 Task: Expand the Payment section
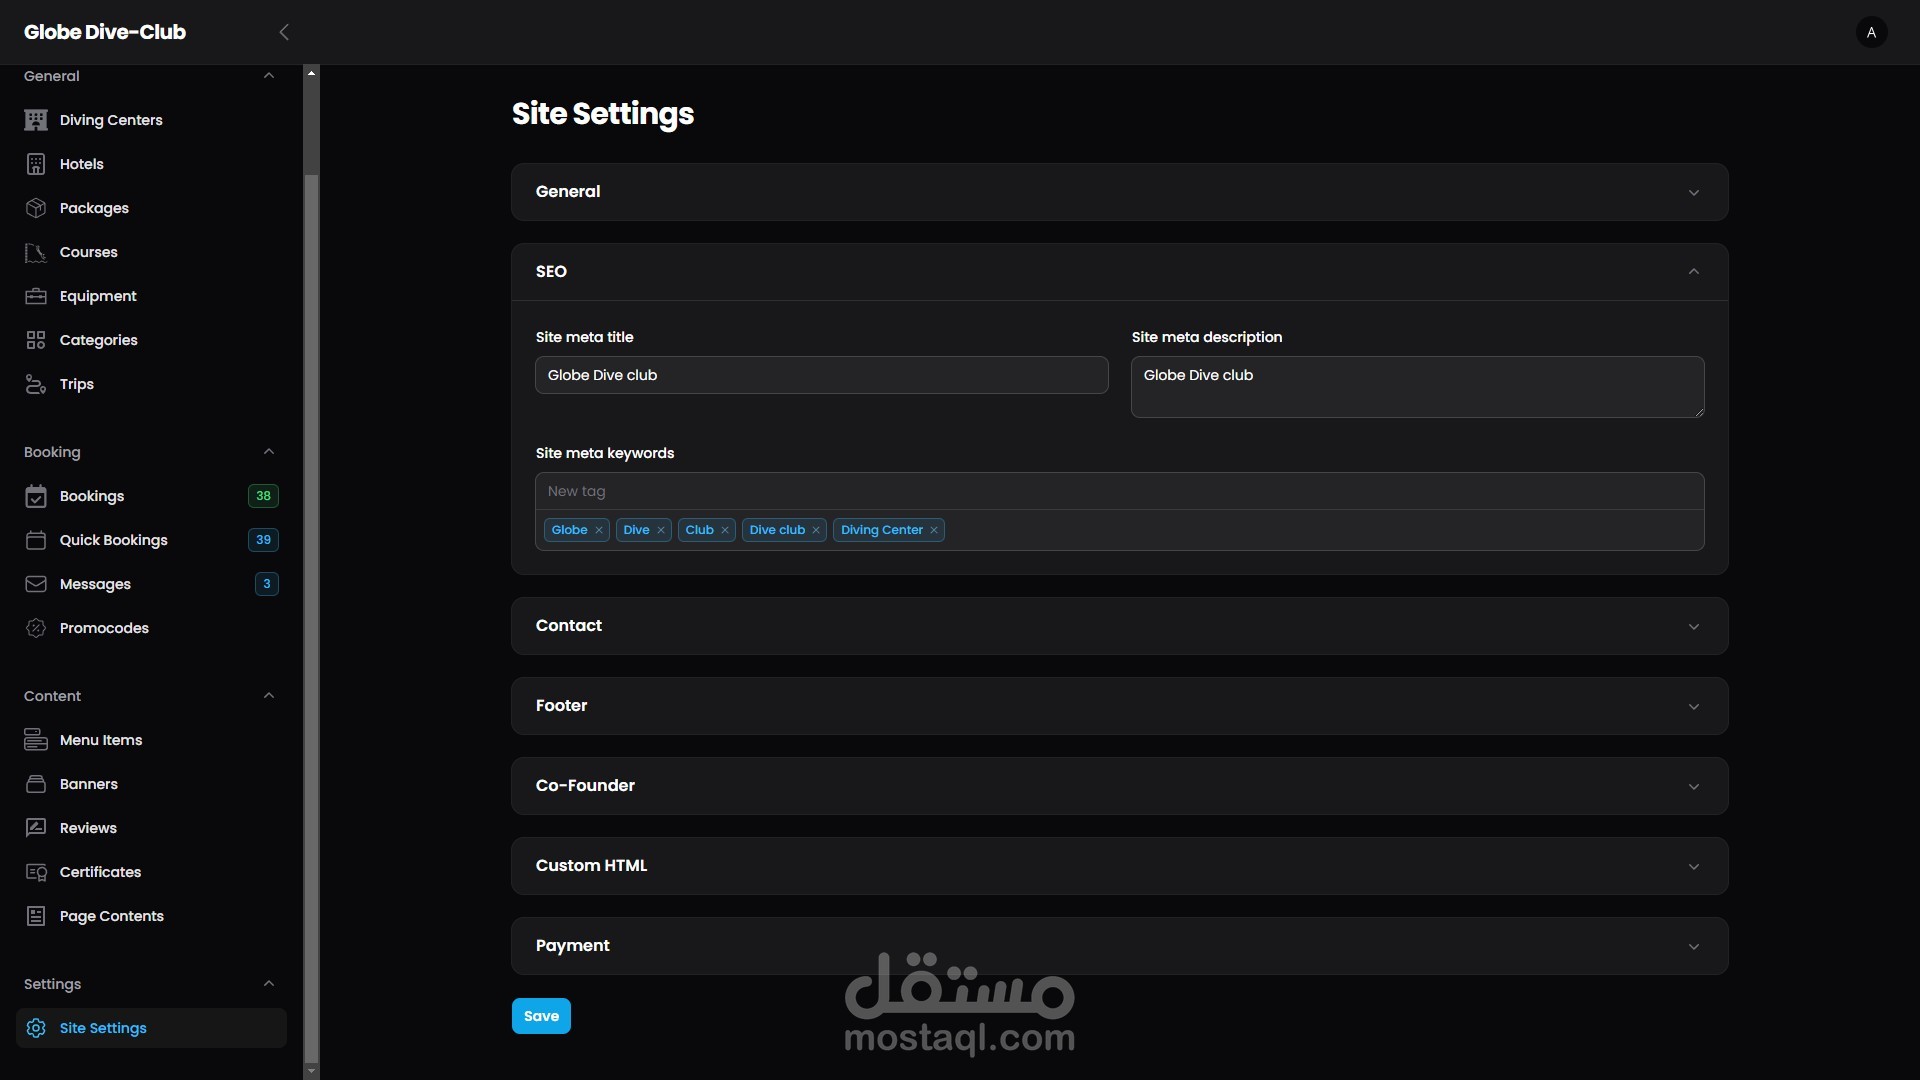tap(1693, 946)
